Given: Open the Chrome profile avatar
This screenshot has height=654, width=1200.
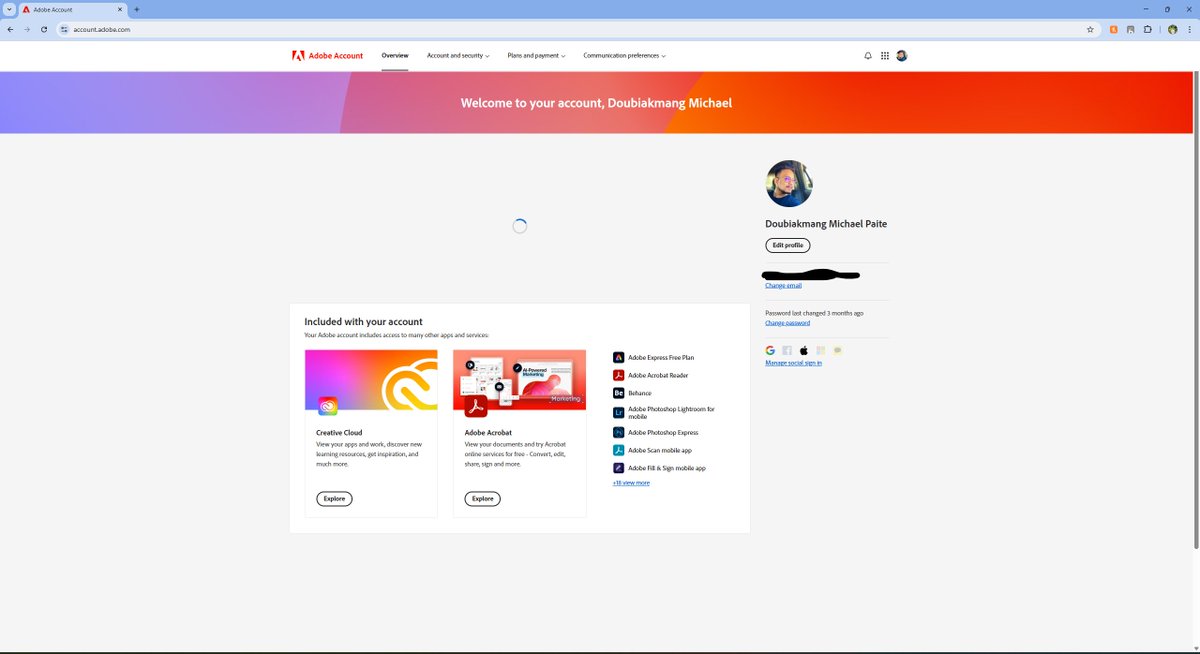Looking at the screenshot, I should [x=1172, y=29].
